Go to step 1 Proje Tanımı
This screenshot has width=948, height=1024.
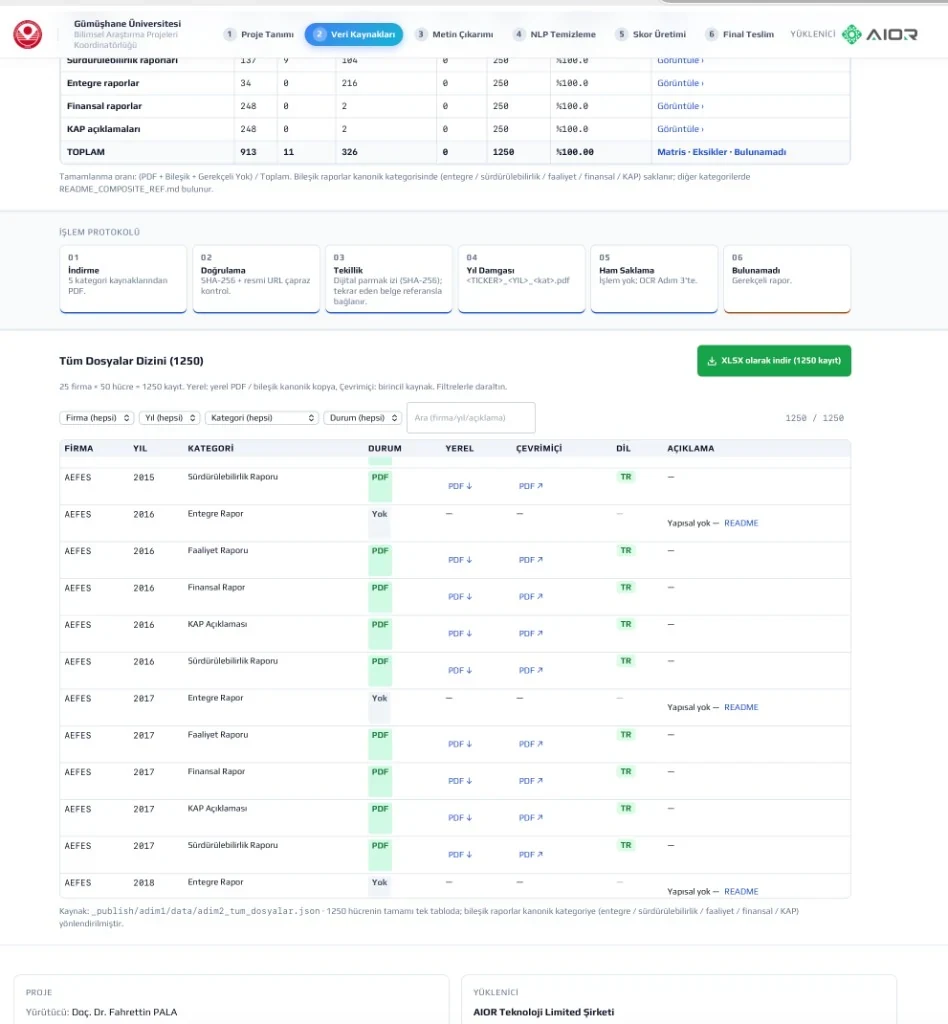coord(259,34)
